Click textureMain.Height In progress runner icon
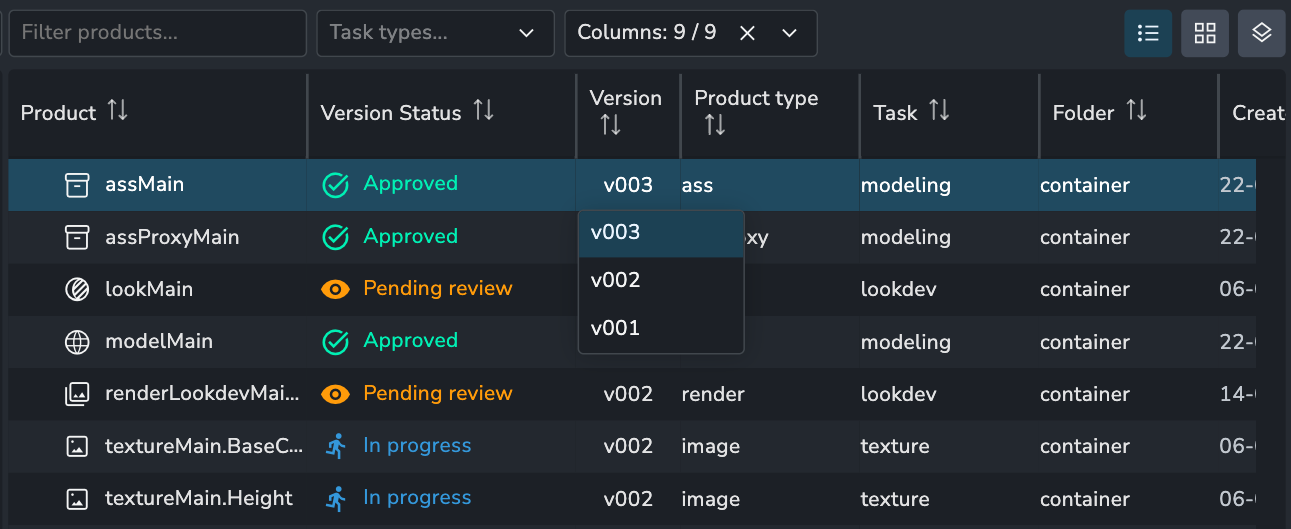The height and width of the screenshot is (529, 1291). (335, 498)
